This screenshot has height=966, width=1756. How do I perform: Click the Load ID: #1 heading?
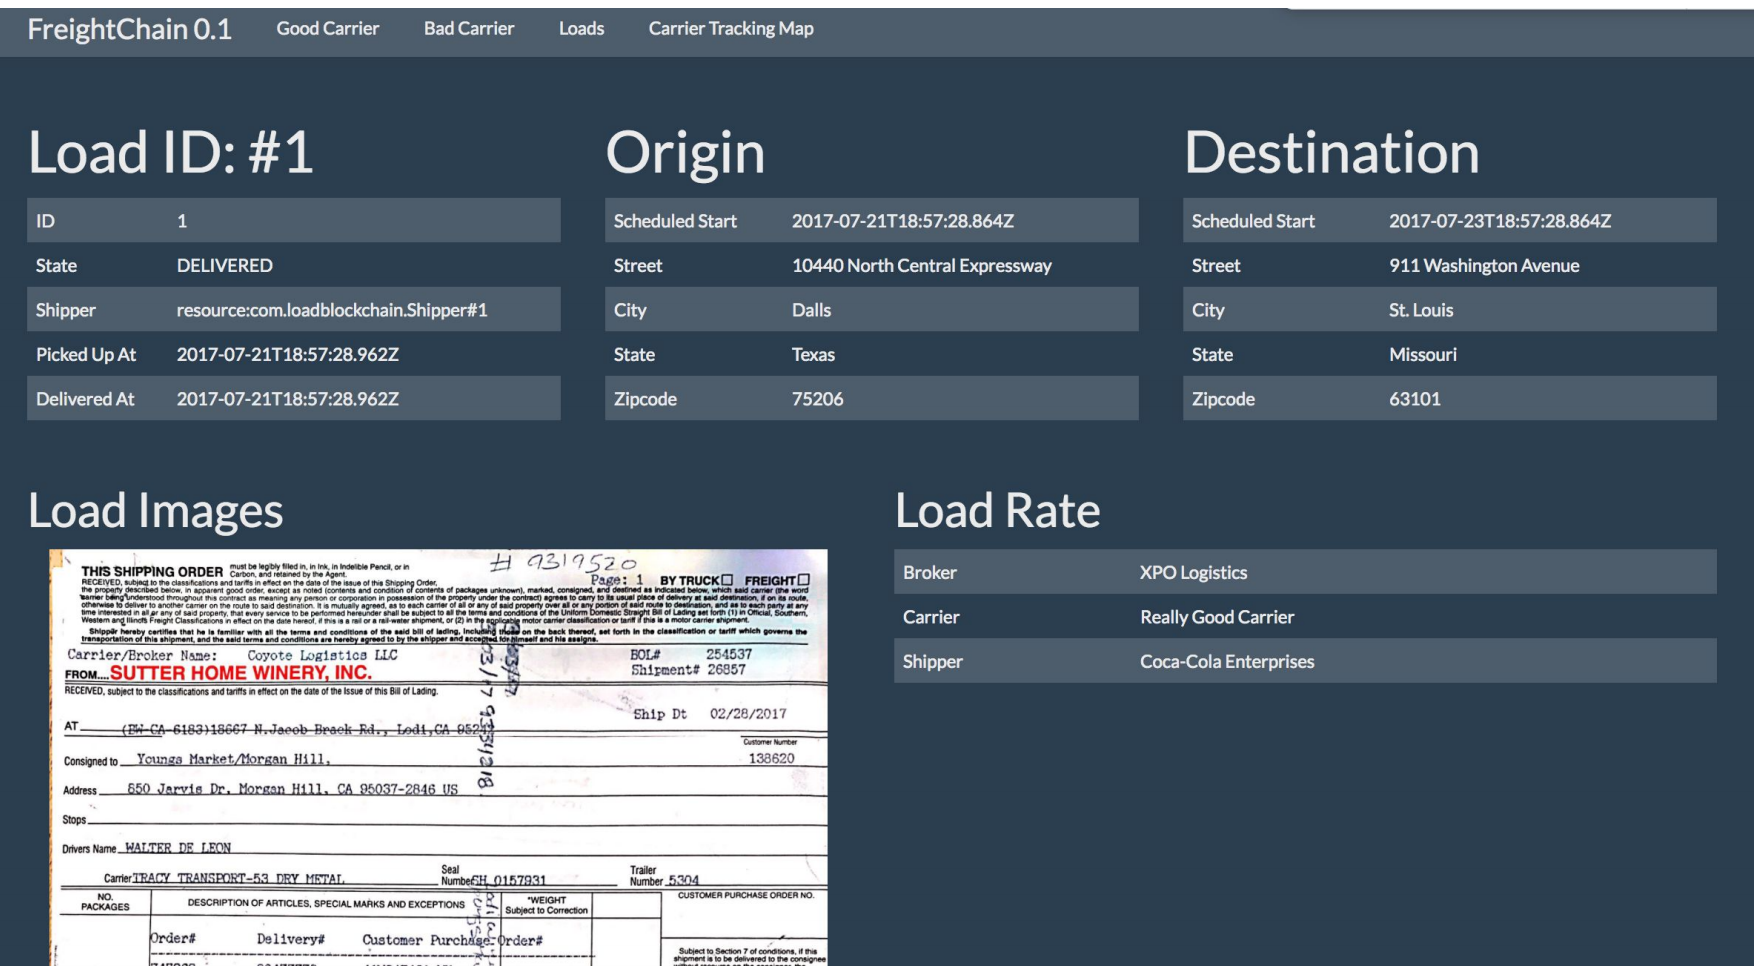[171, 153]
